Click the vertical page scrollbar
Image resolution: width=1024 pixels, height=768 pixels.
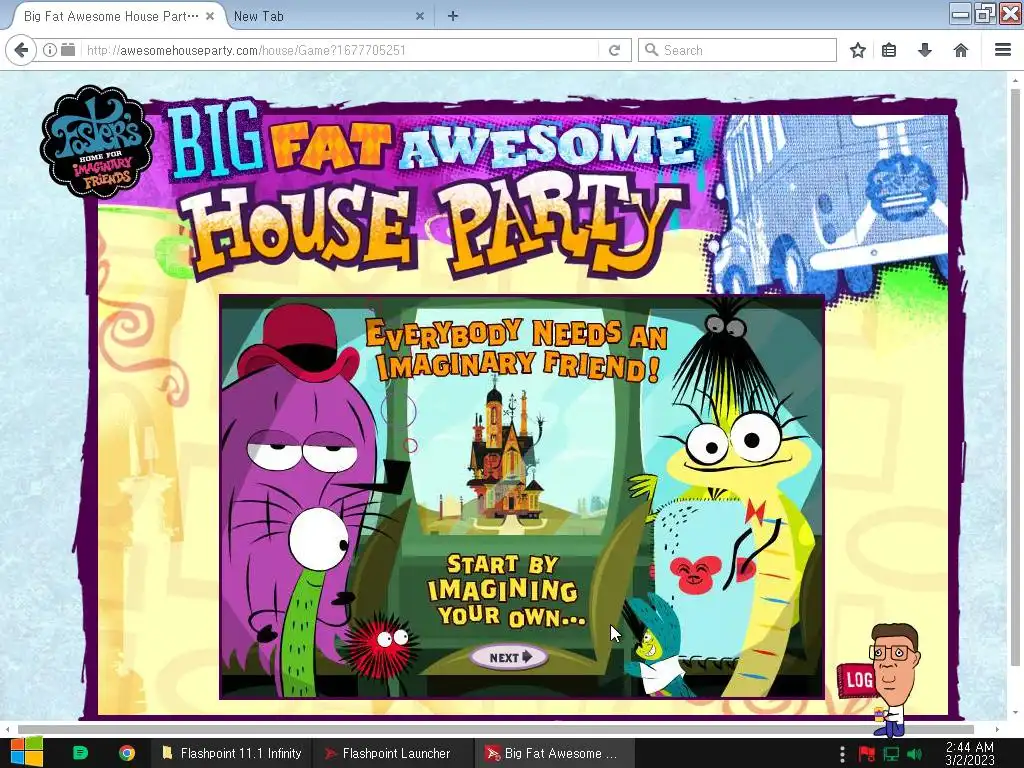1015,377
